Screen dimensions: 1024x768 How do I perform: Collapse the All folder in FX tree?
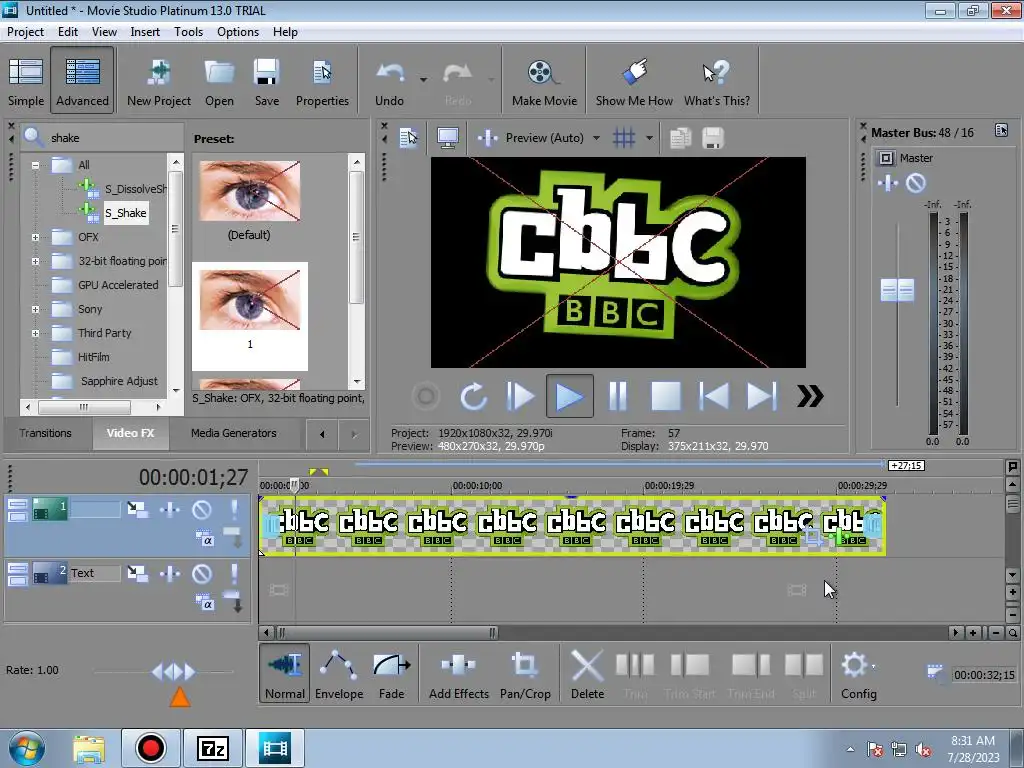(35, 165)
